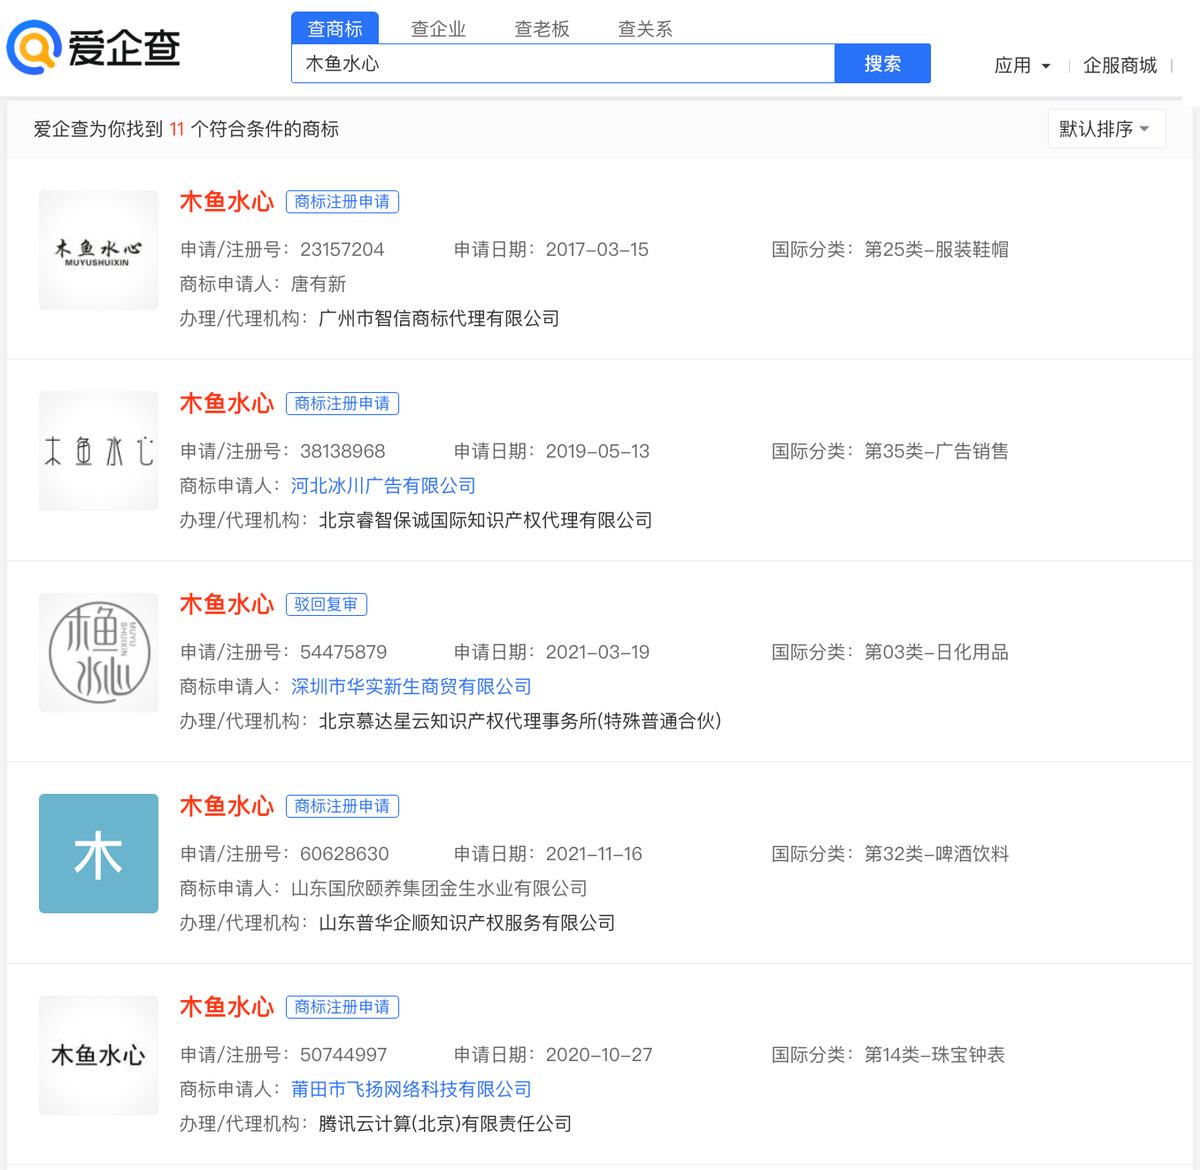Click the blue 木 trademark thumbnail
The width and height of the screenshot is (1200, 1170).
98,853
